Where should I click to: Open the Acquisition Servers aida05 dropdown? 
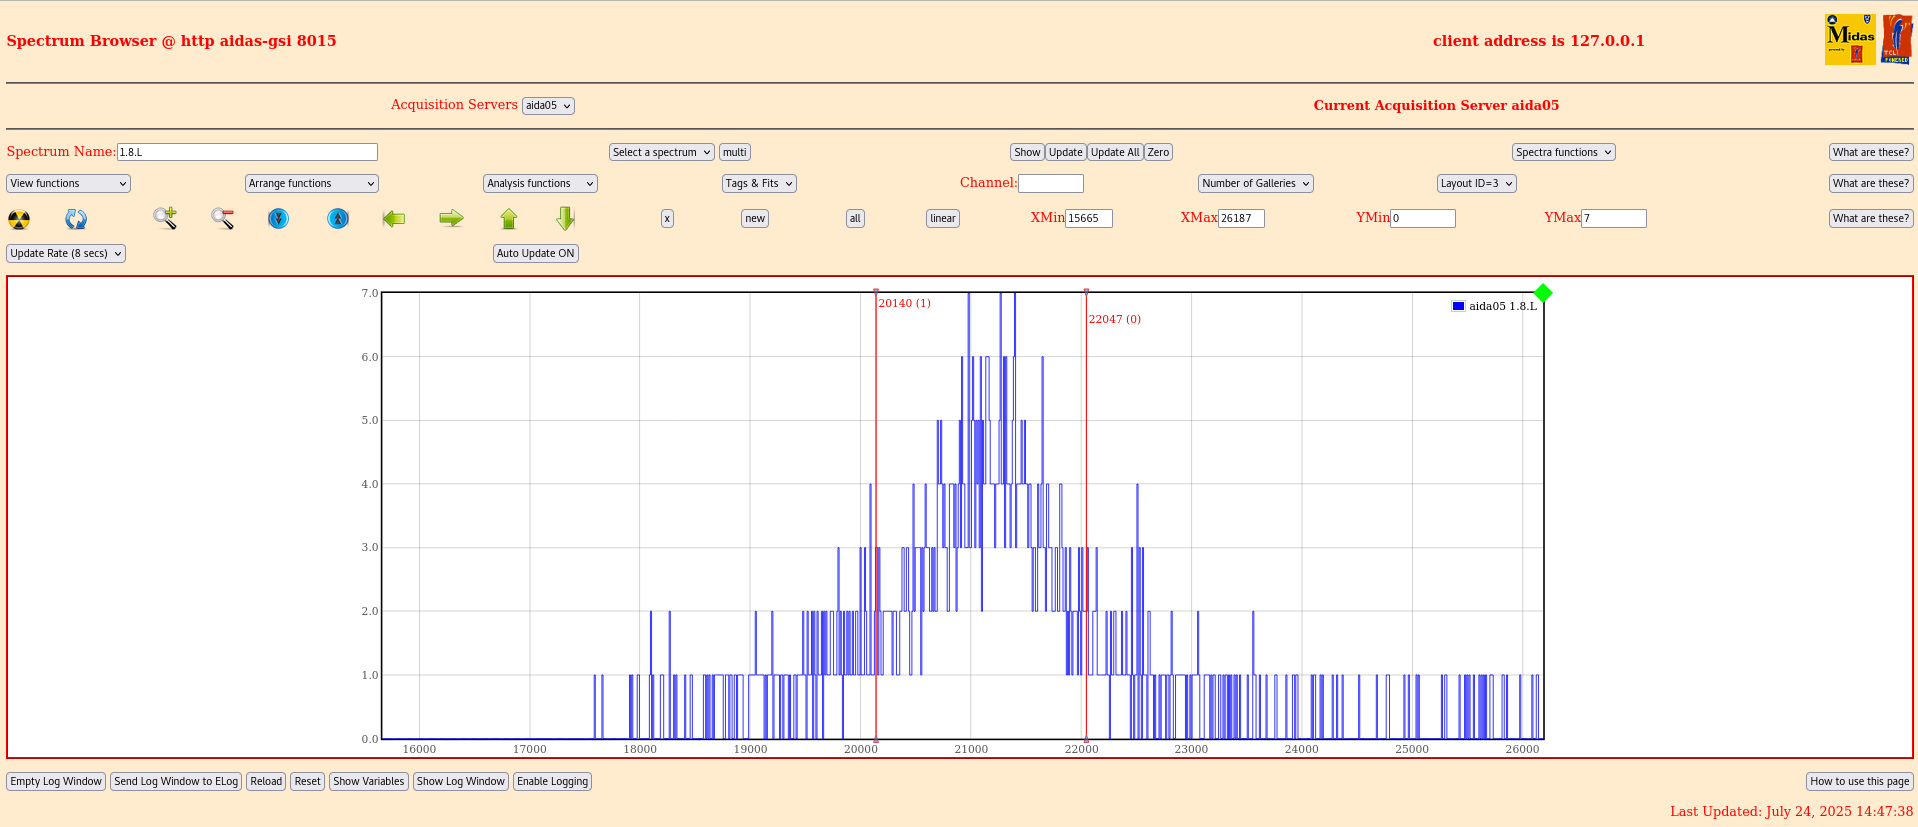pos(548,106)
